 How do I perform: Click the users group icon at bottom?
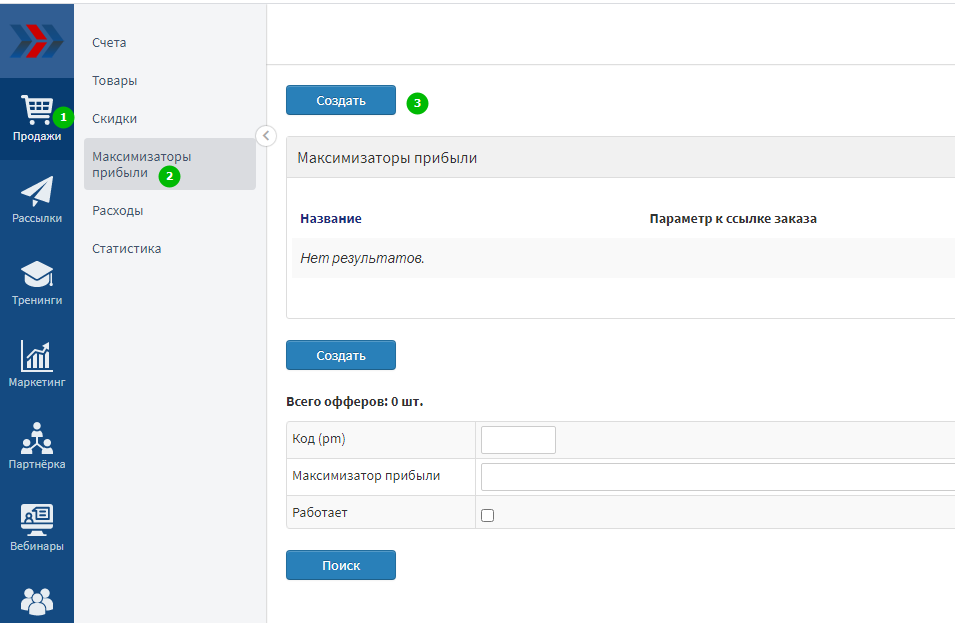pos(37,600)
